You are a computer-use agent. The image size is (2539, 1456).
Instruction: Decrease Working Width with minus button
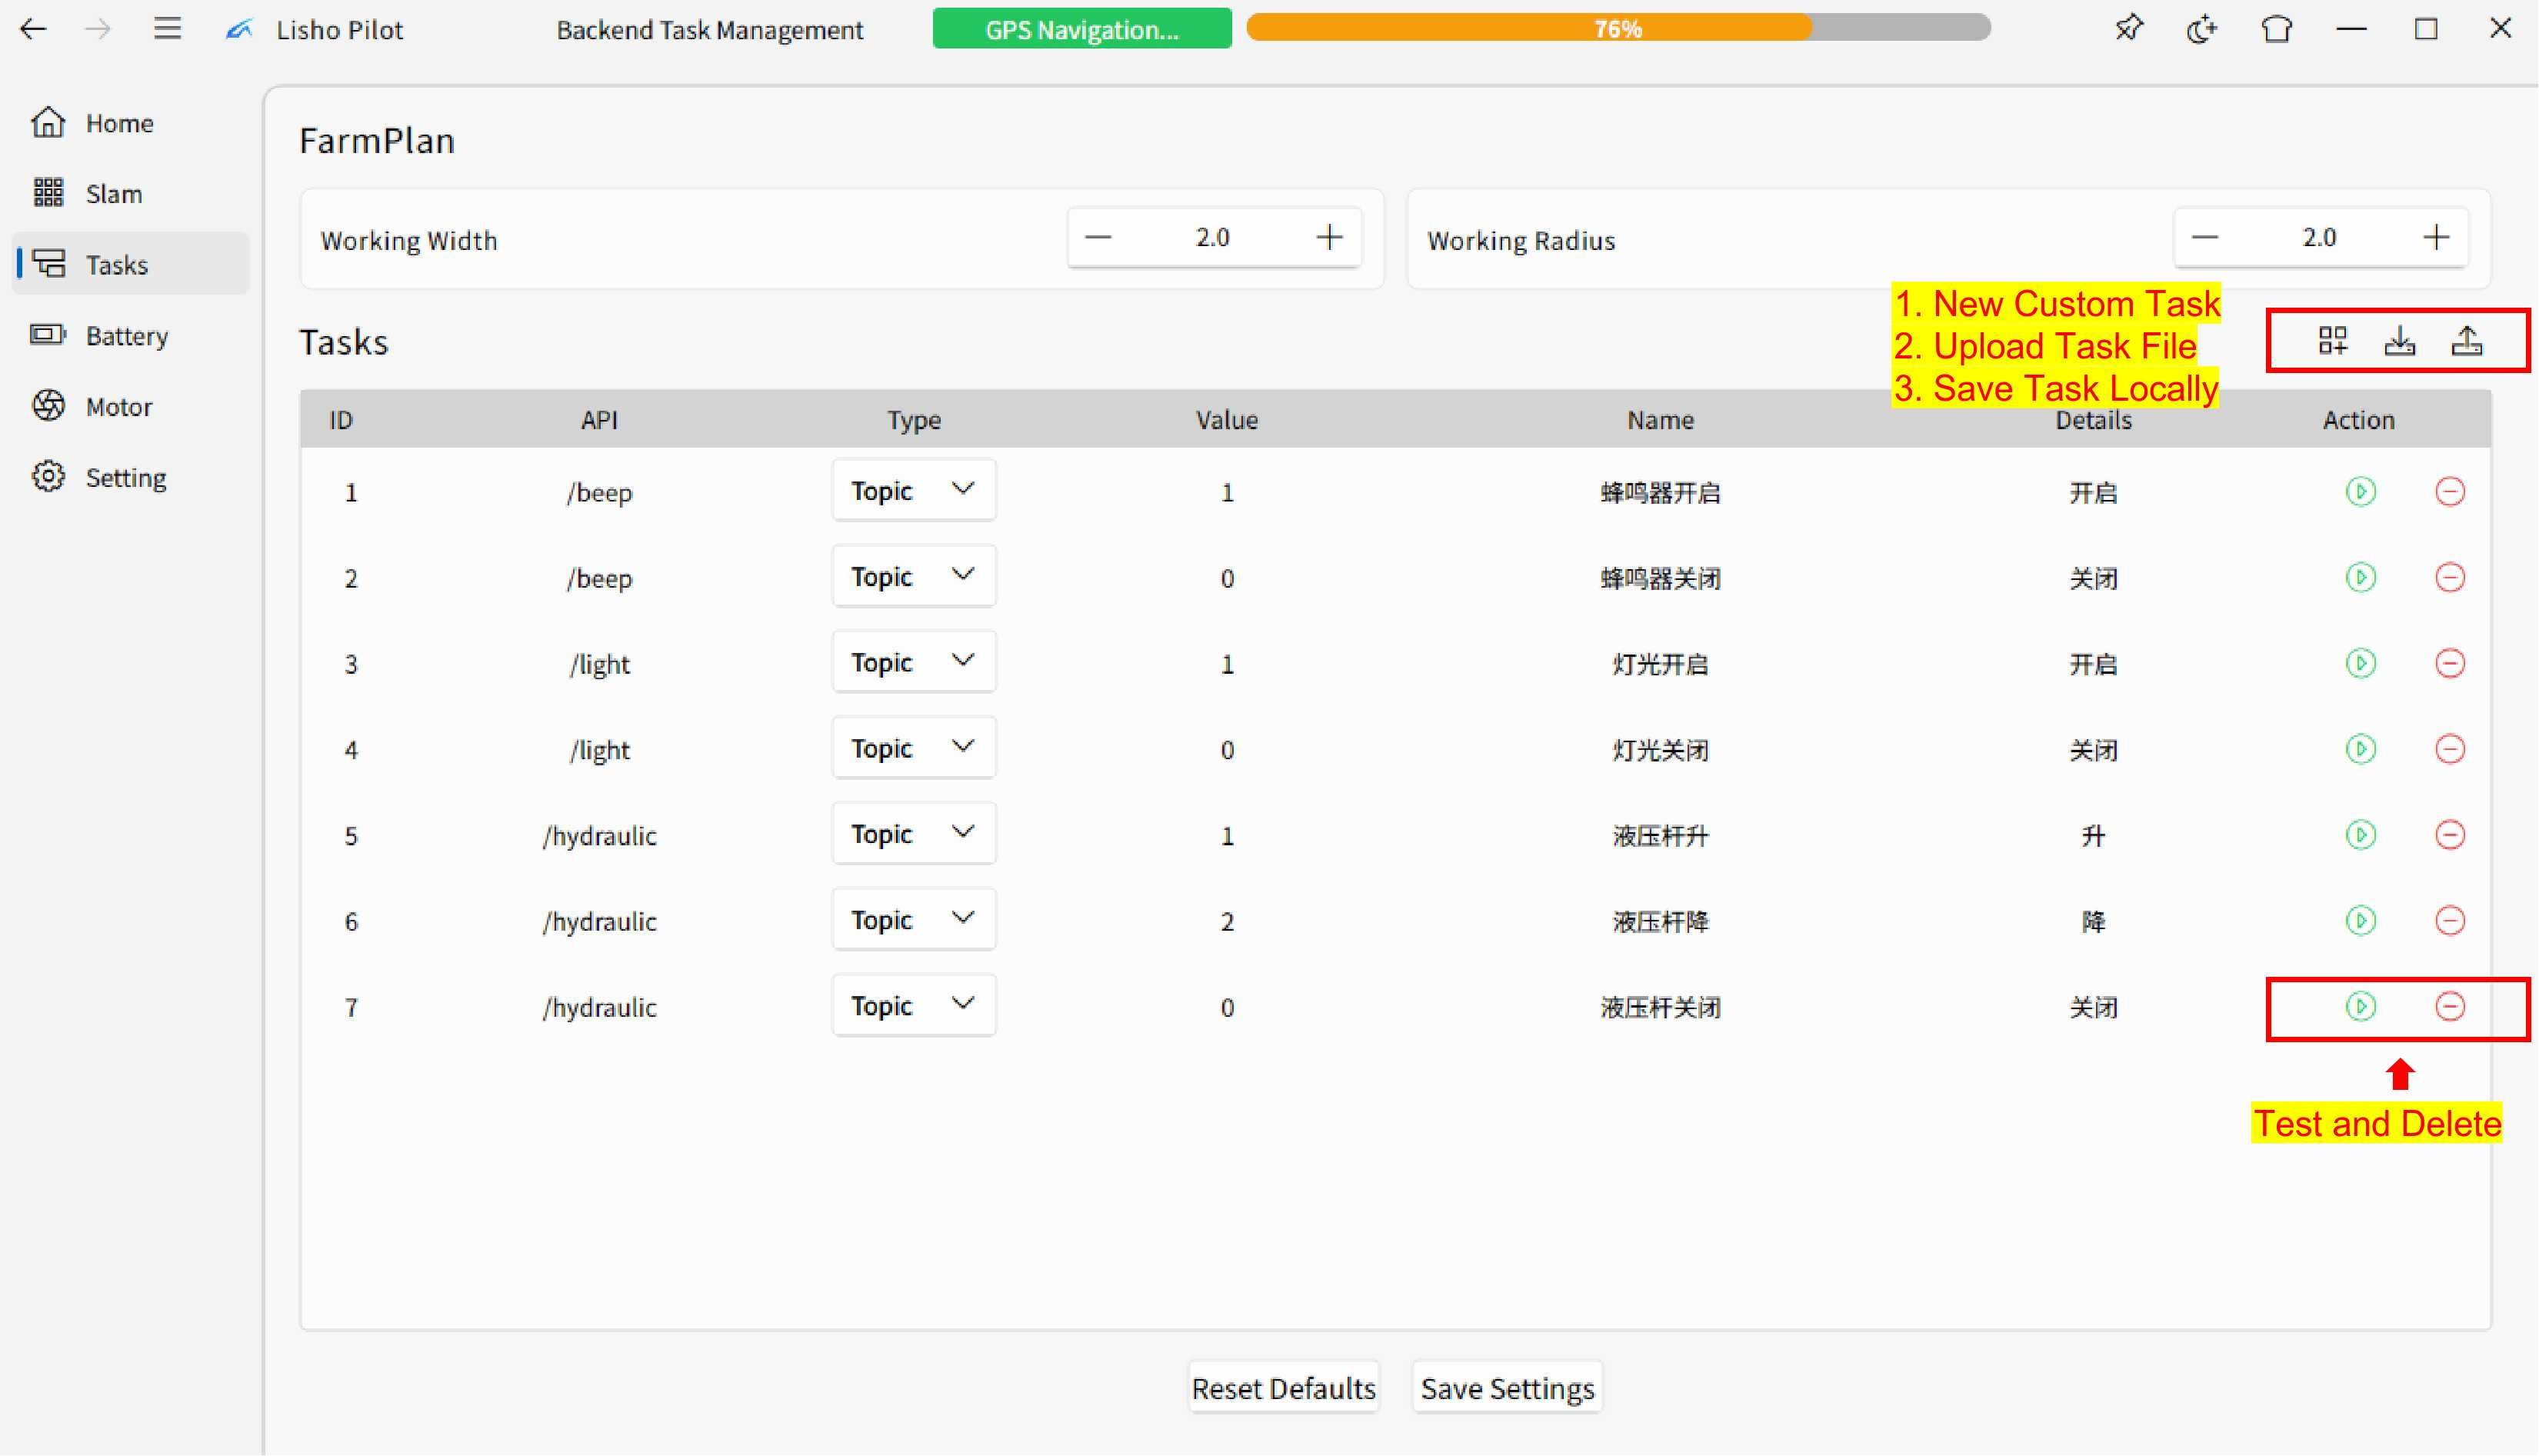1099,237
